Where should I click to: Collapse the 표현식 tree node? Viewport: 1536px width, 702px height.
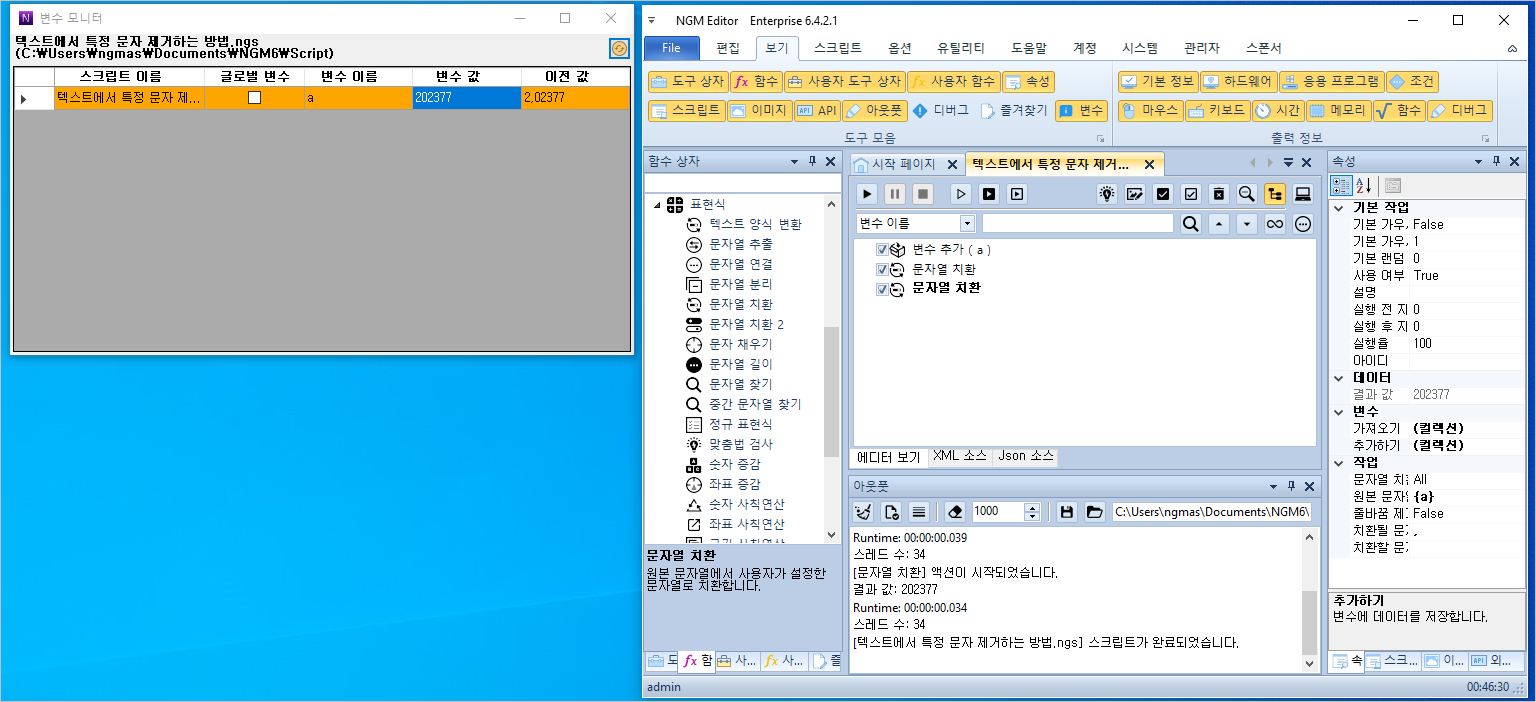(657, 204)
